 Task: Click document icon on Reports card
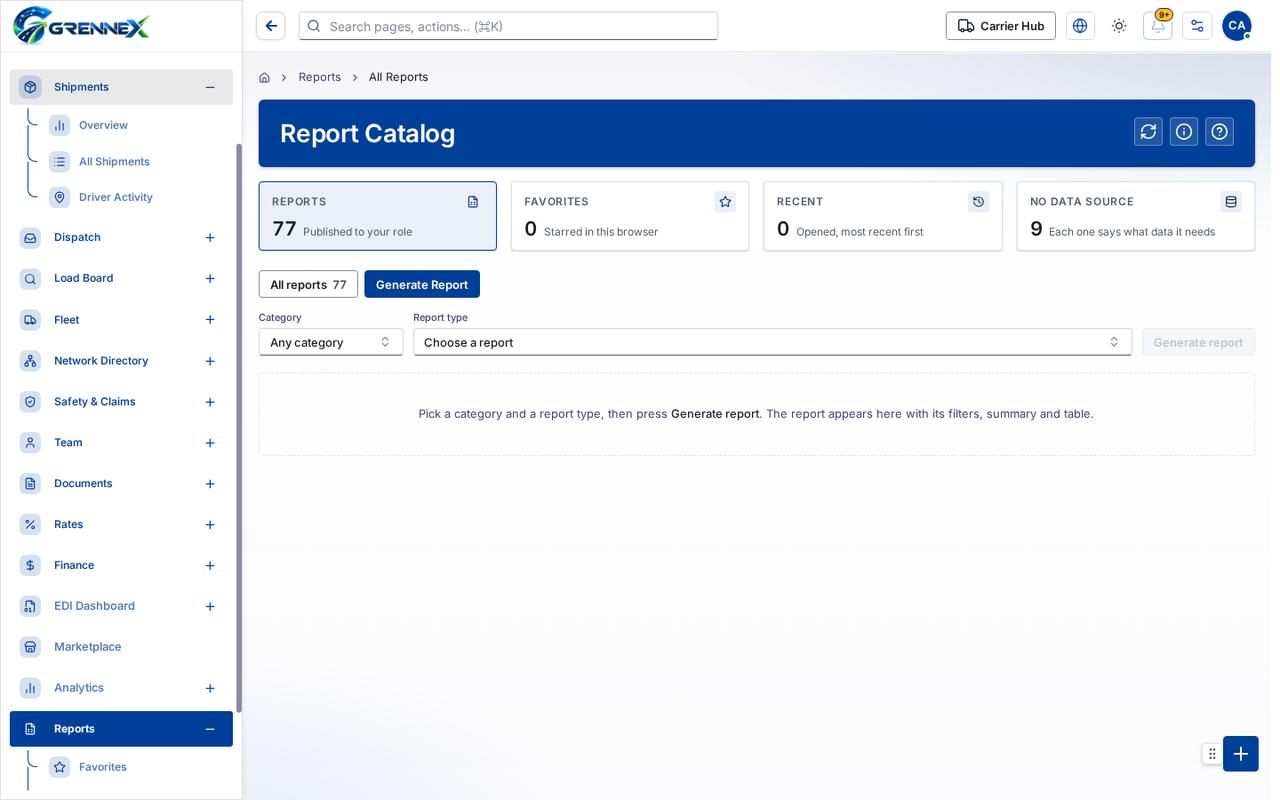coord(473,202)
